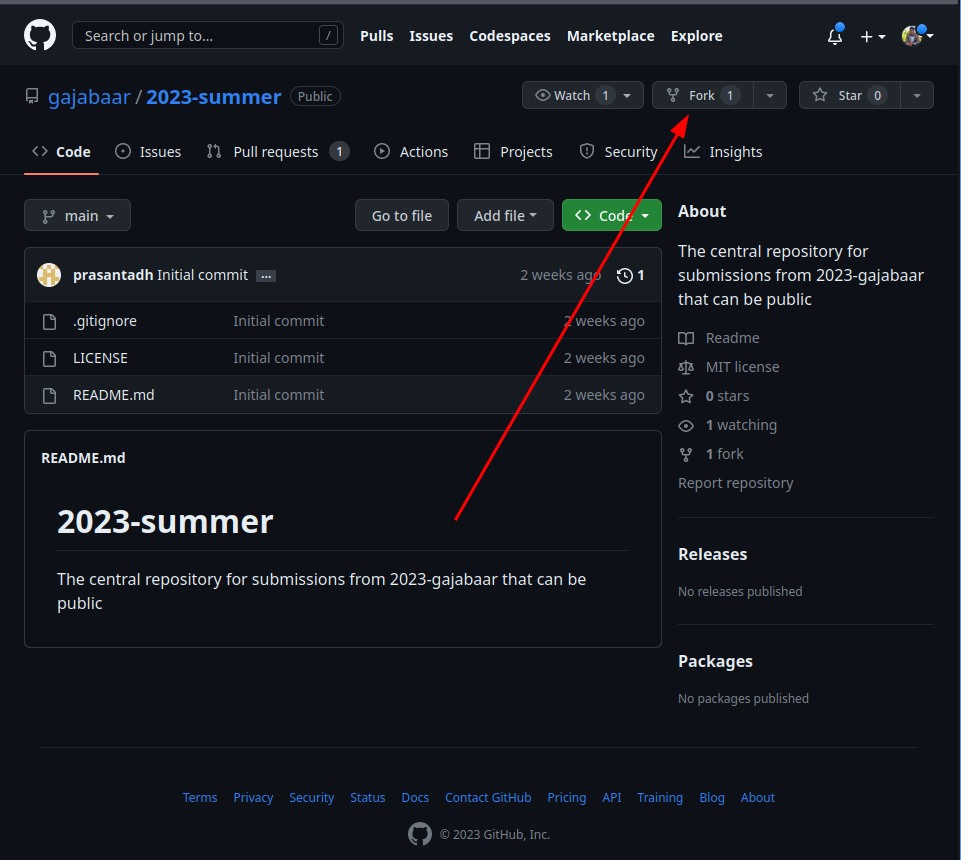Open Codespaces from the top bar
961x860 pixels.
point(509,36)
